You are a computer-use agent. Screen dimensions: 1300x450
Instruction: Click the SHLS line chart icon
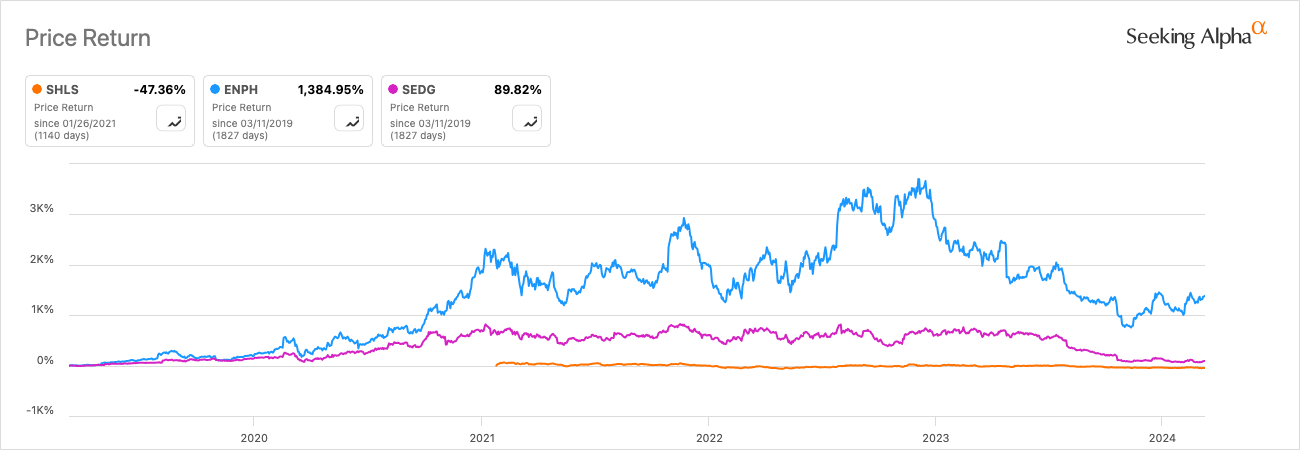click(x=174, y=120)
